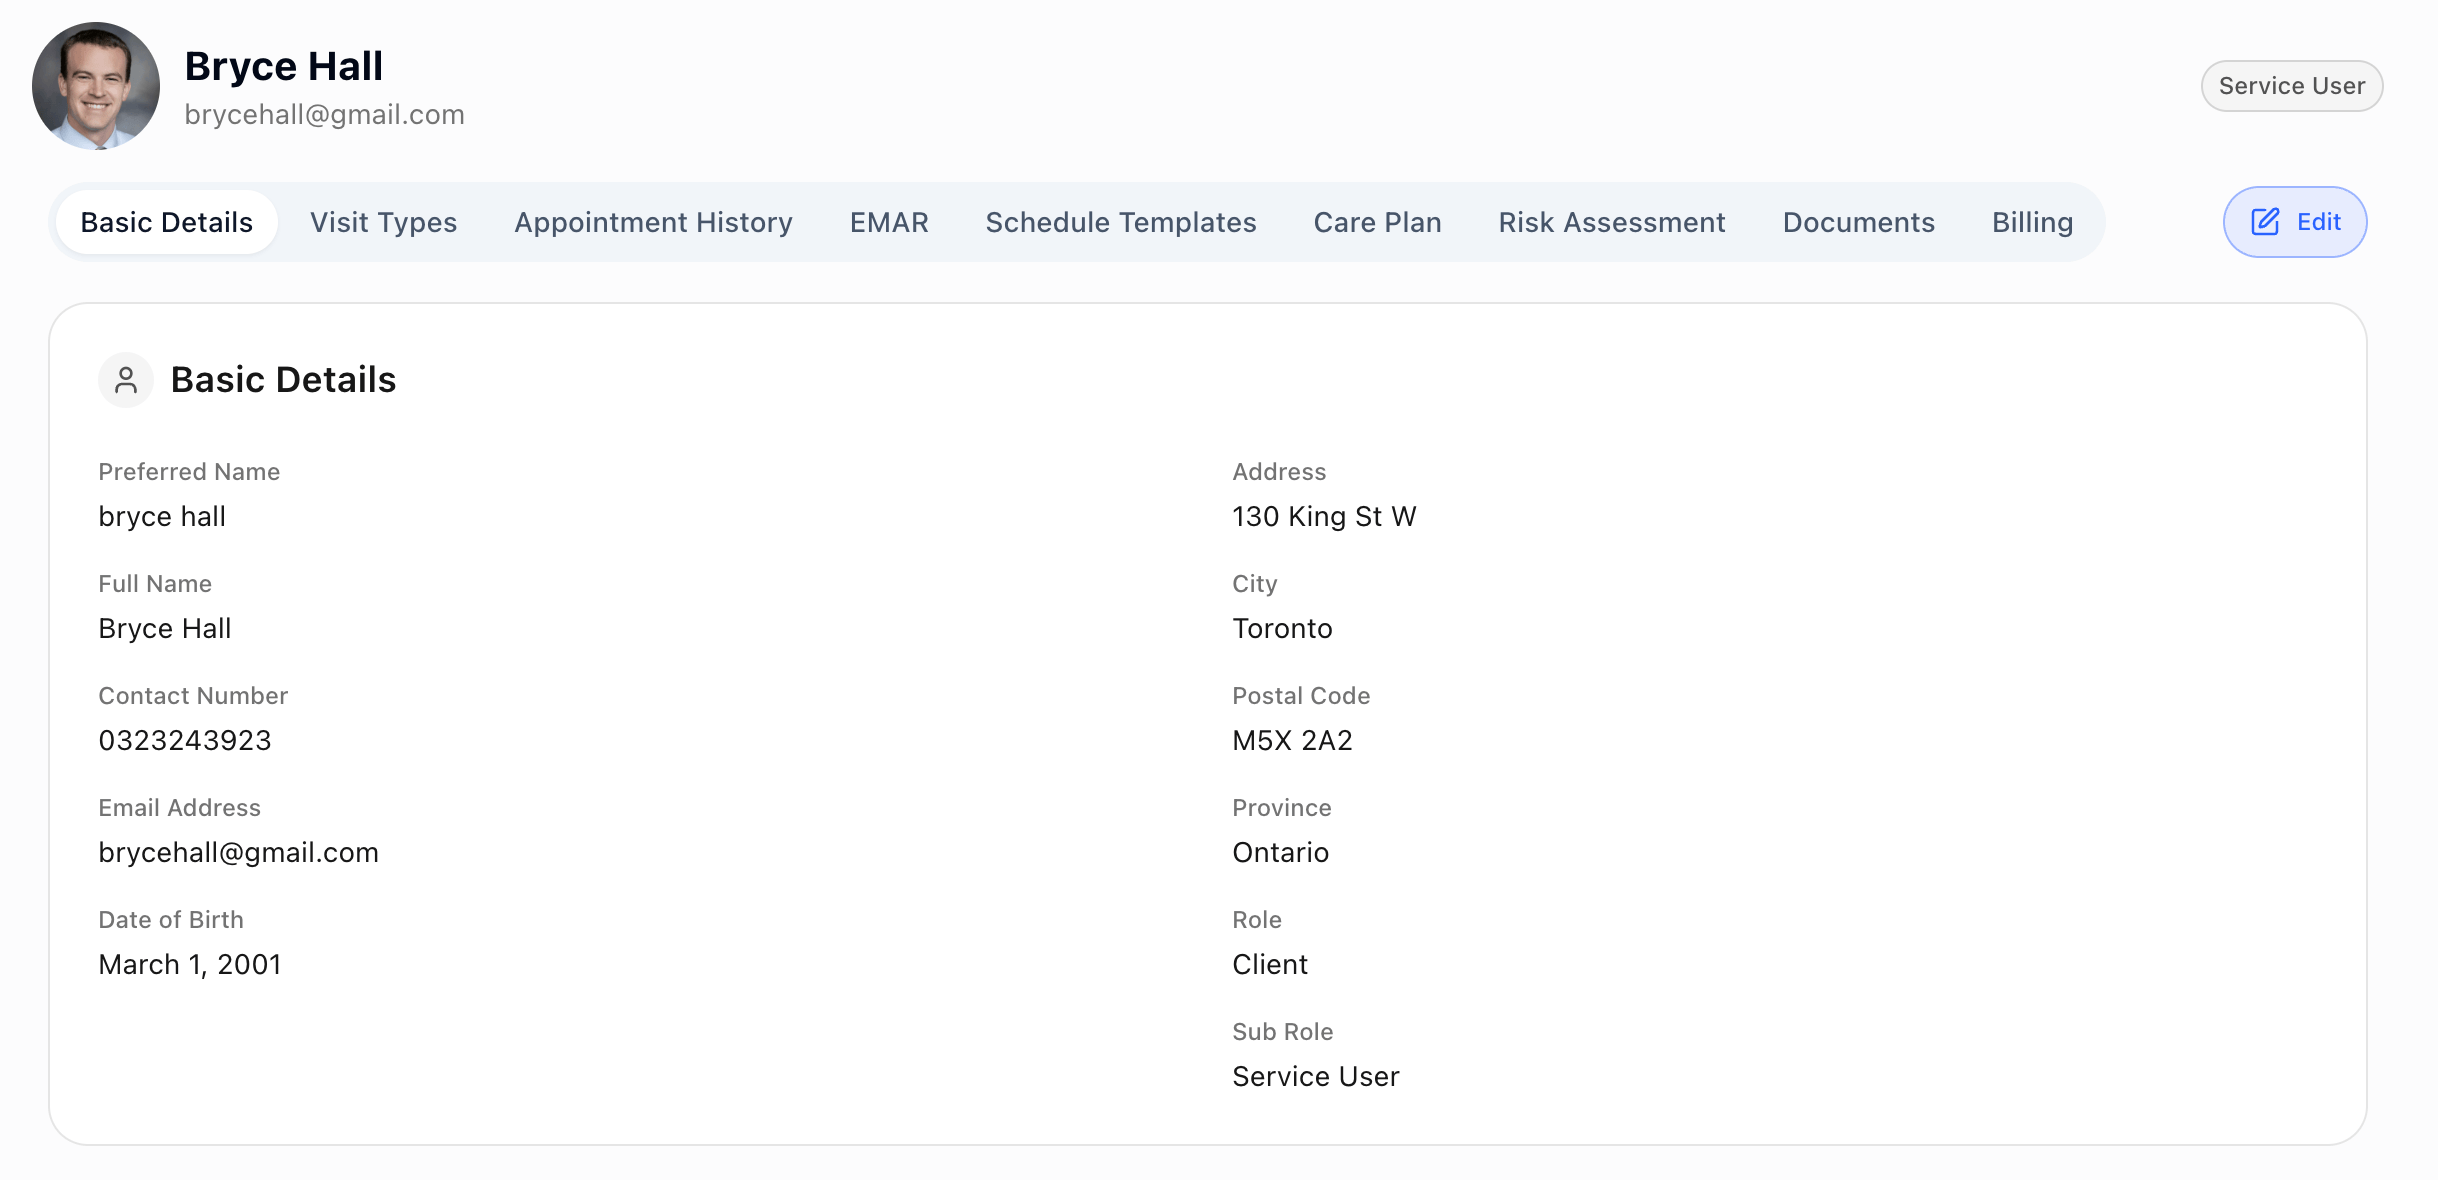Click the header email brycehall@gmail.com

click(x=324, y=115)
